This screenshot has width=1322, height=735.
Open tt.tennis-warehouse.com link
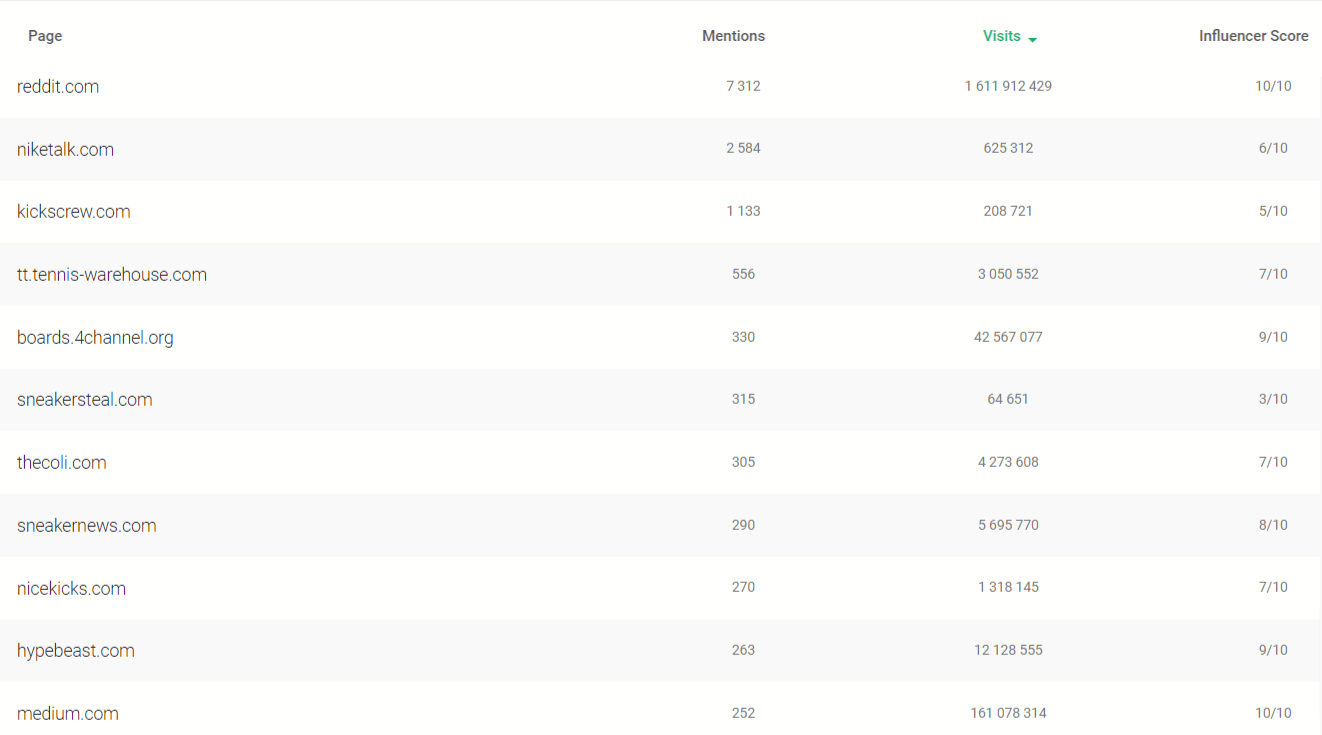112,275
